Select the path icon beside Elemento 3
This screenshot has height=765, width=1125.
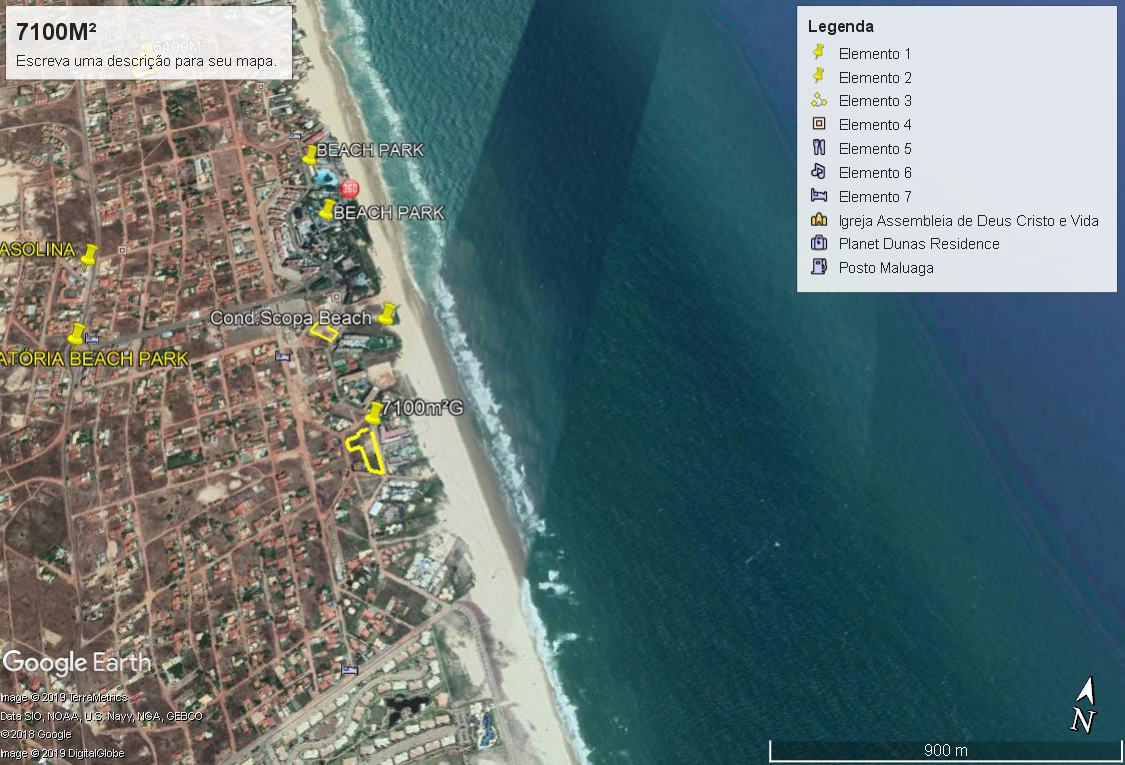(818, 100)
